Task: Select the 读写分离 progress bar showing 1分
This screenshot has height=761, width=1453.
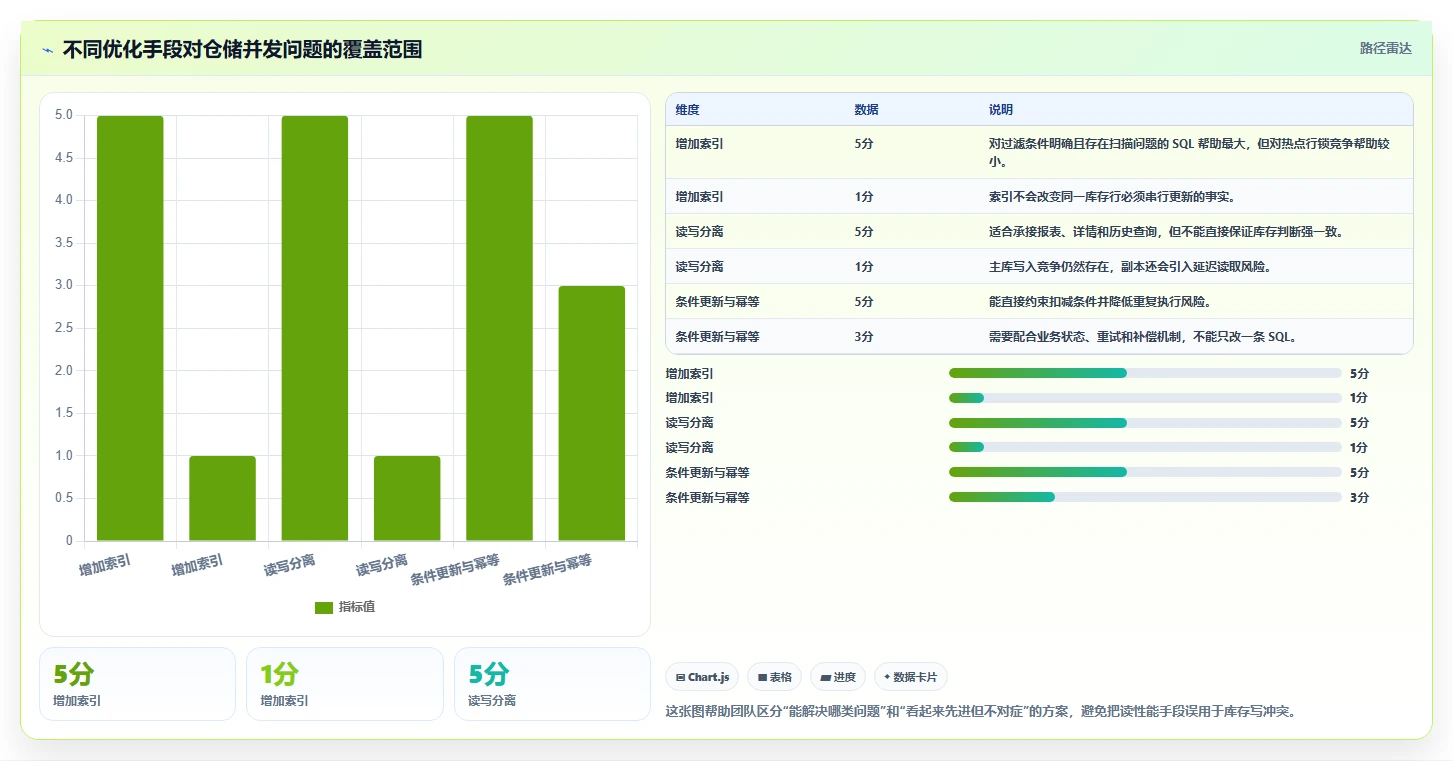Action: coord(1145,447)
